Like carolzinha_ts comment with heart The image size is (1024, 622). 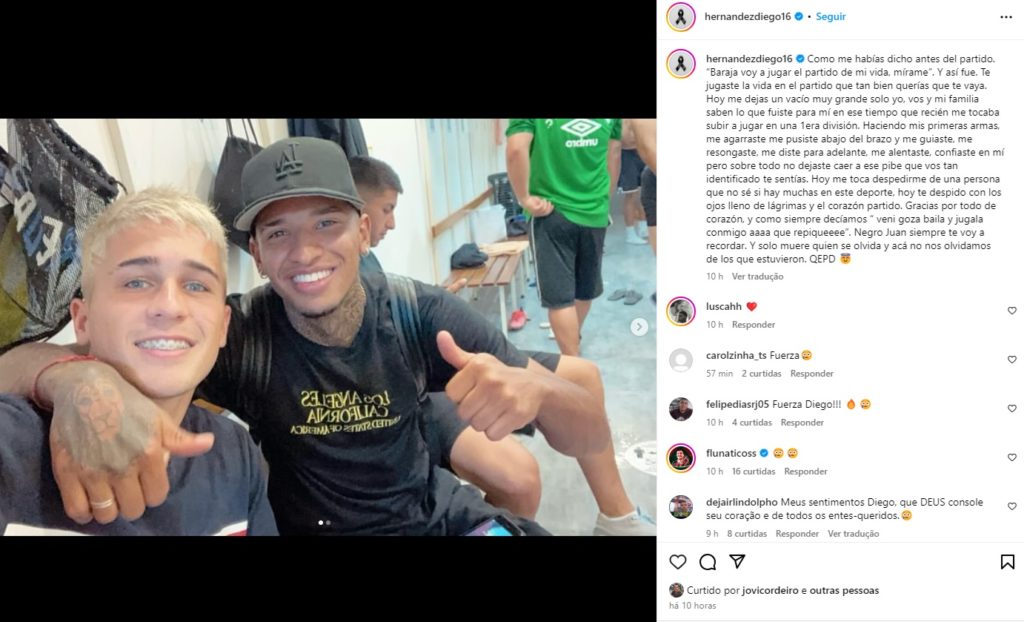click(x=1012, y=360)
